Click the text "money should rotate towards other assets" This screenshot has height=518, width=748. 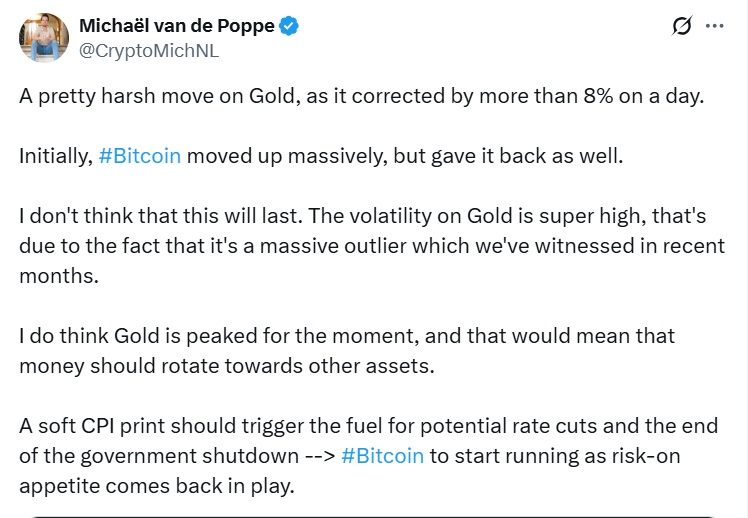coord(227,364)
